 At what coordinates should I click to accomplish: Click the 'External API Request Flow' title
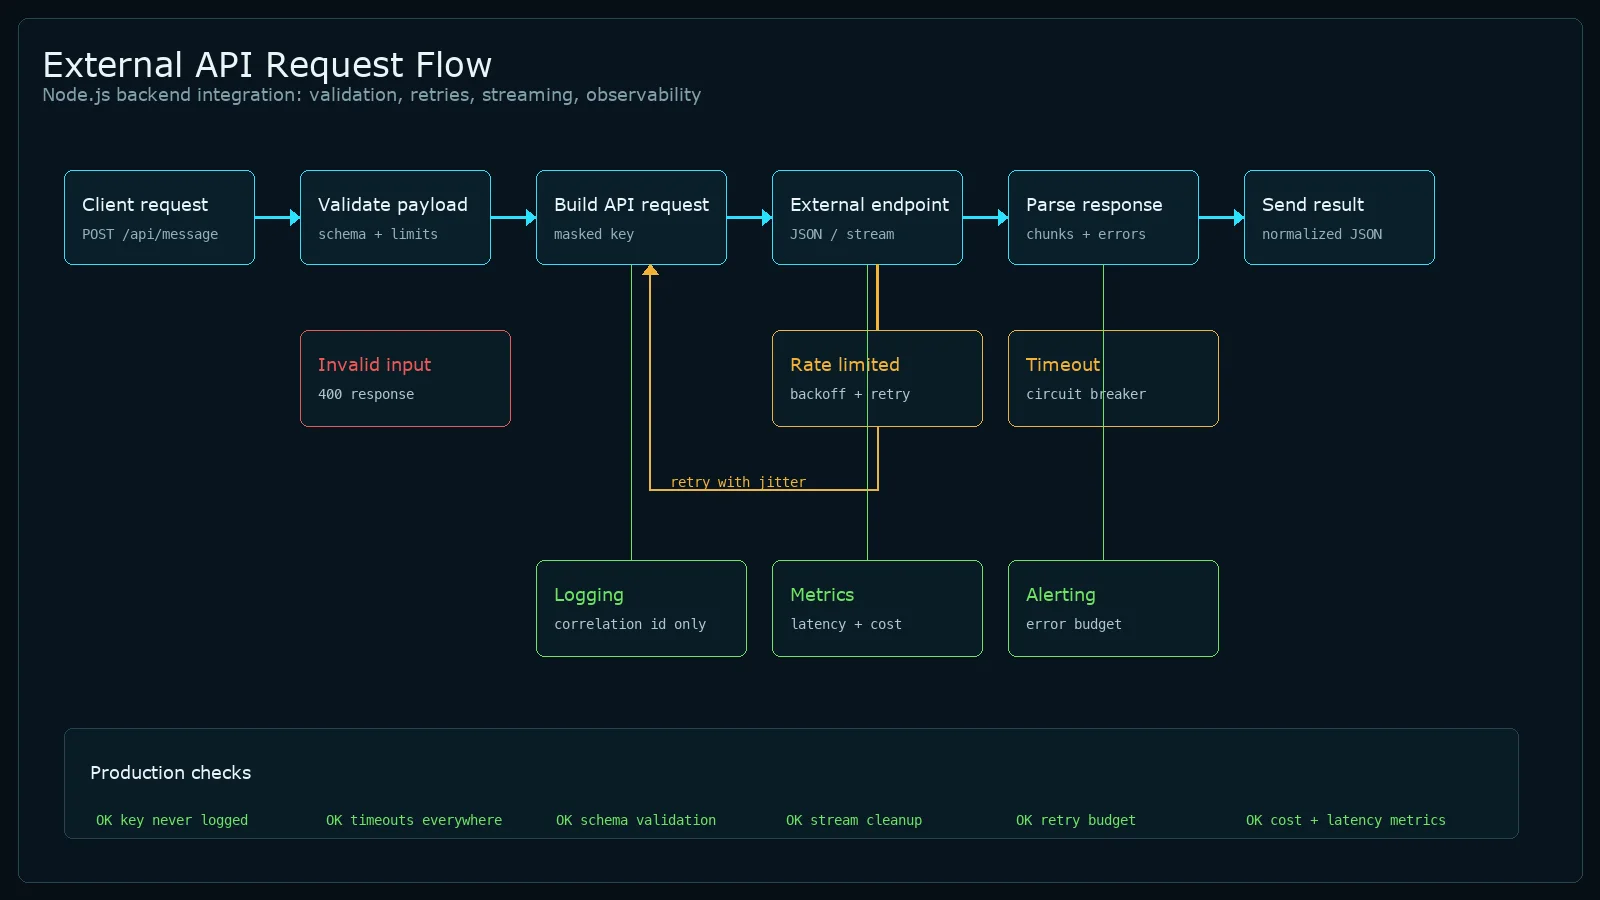pyautogui.click(x=267, y=65)
